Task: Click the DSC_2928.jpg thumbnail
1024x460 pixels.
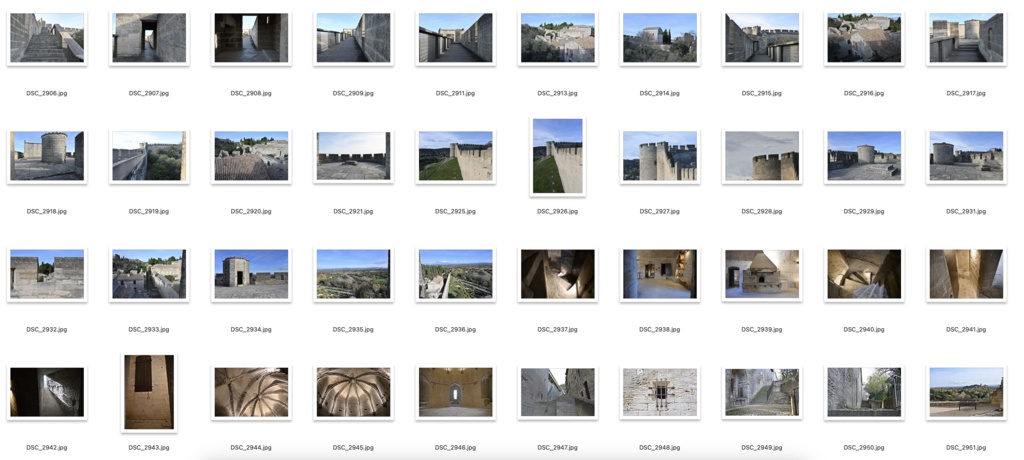Action: pyautogui.click(x=762, y=156)
